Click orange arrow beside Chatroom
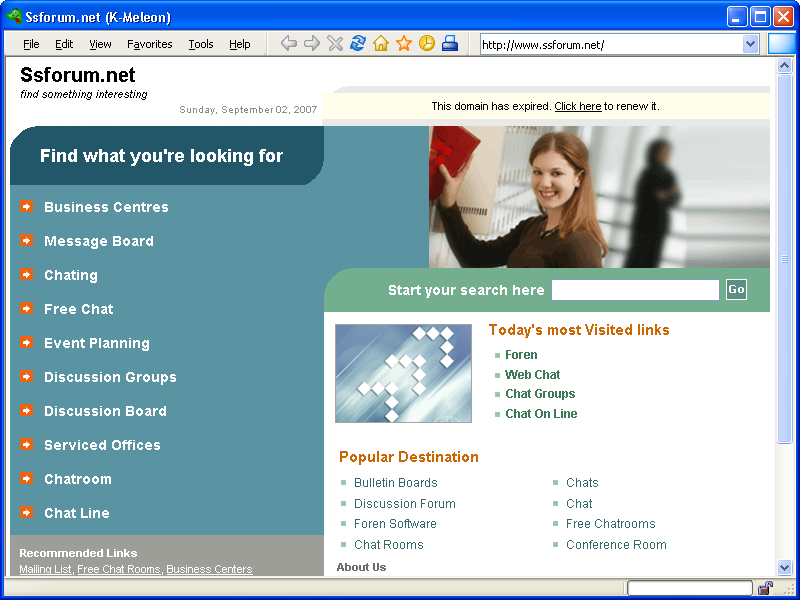 [27, 479]
